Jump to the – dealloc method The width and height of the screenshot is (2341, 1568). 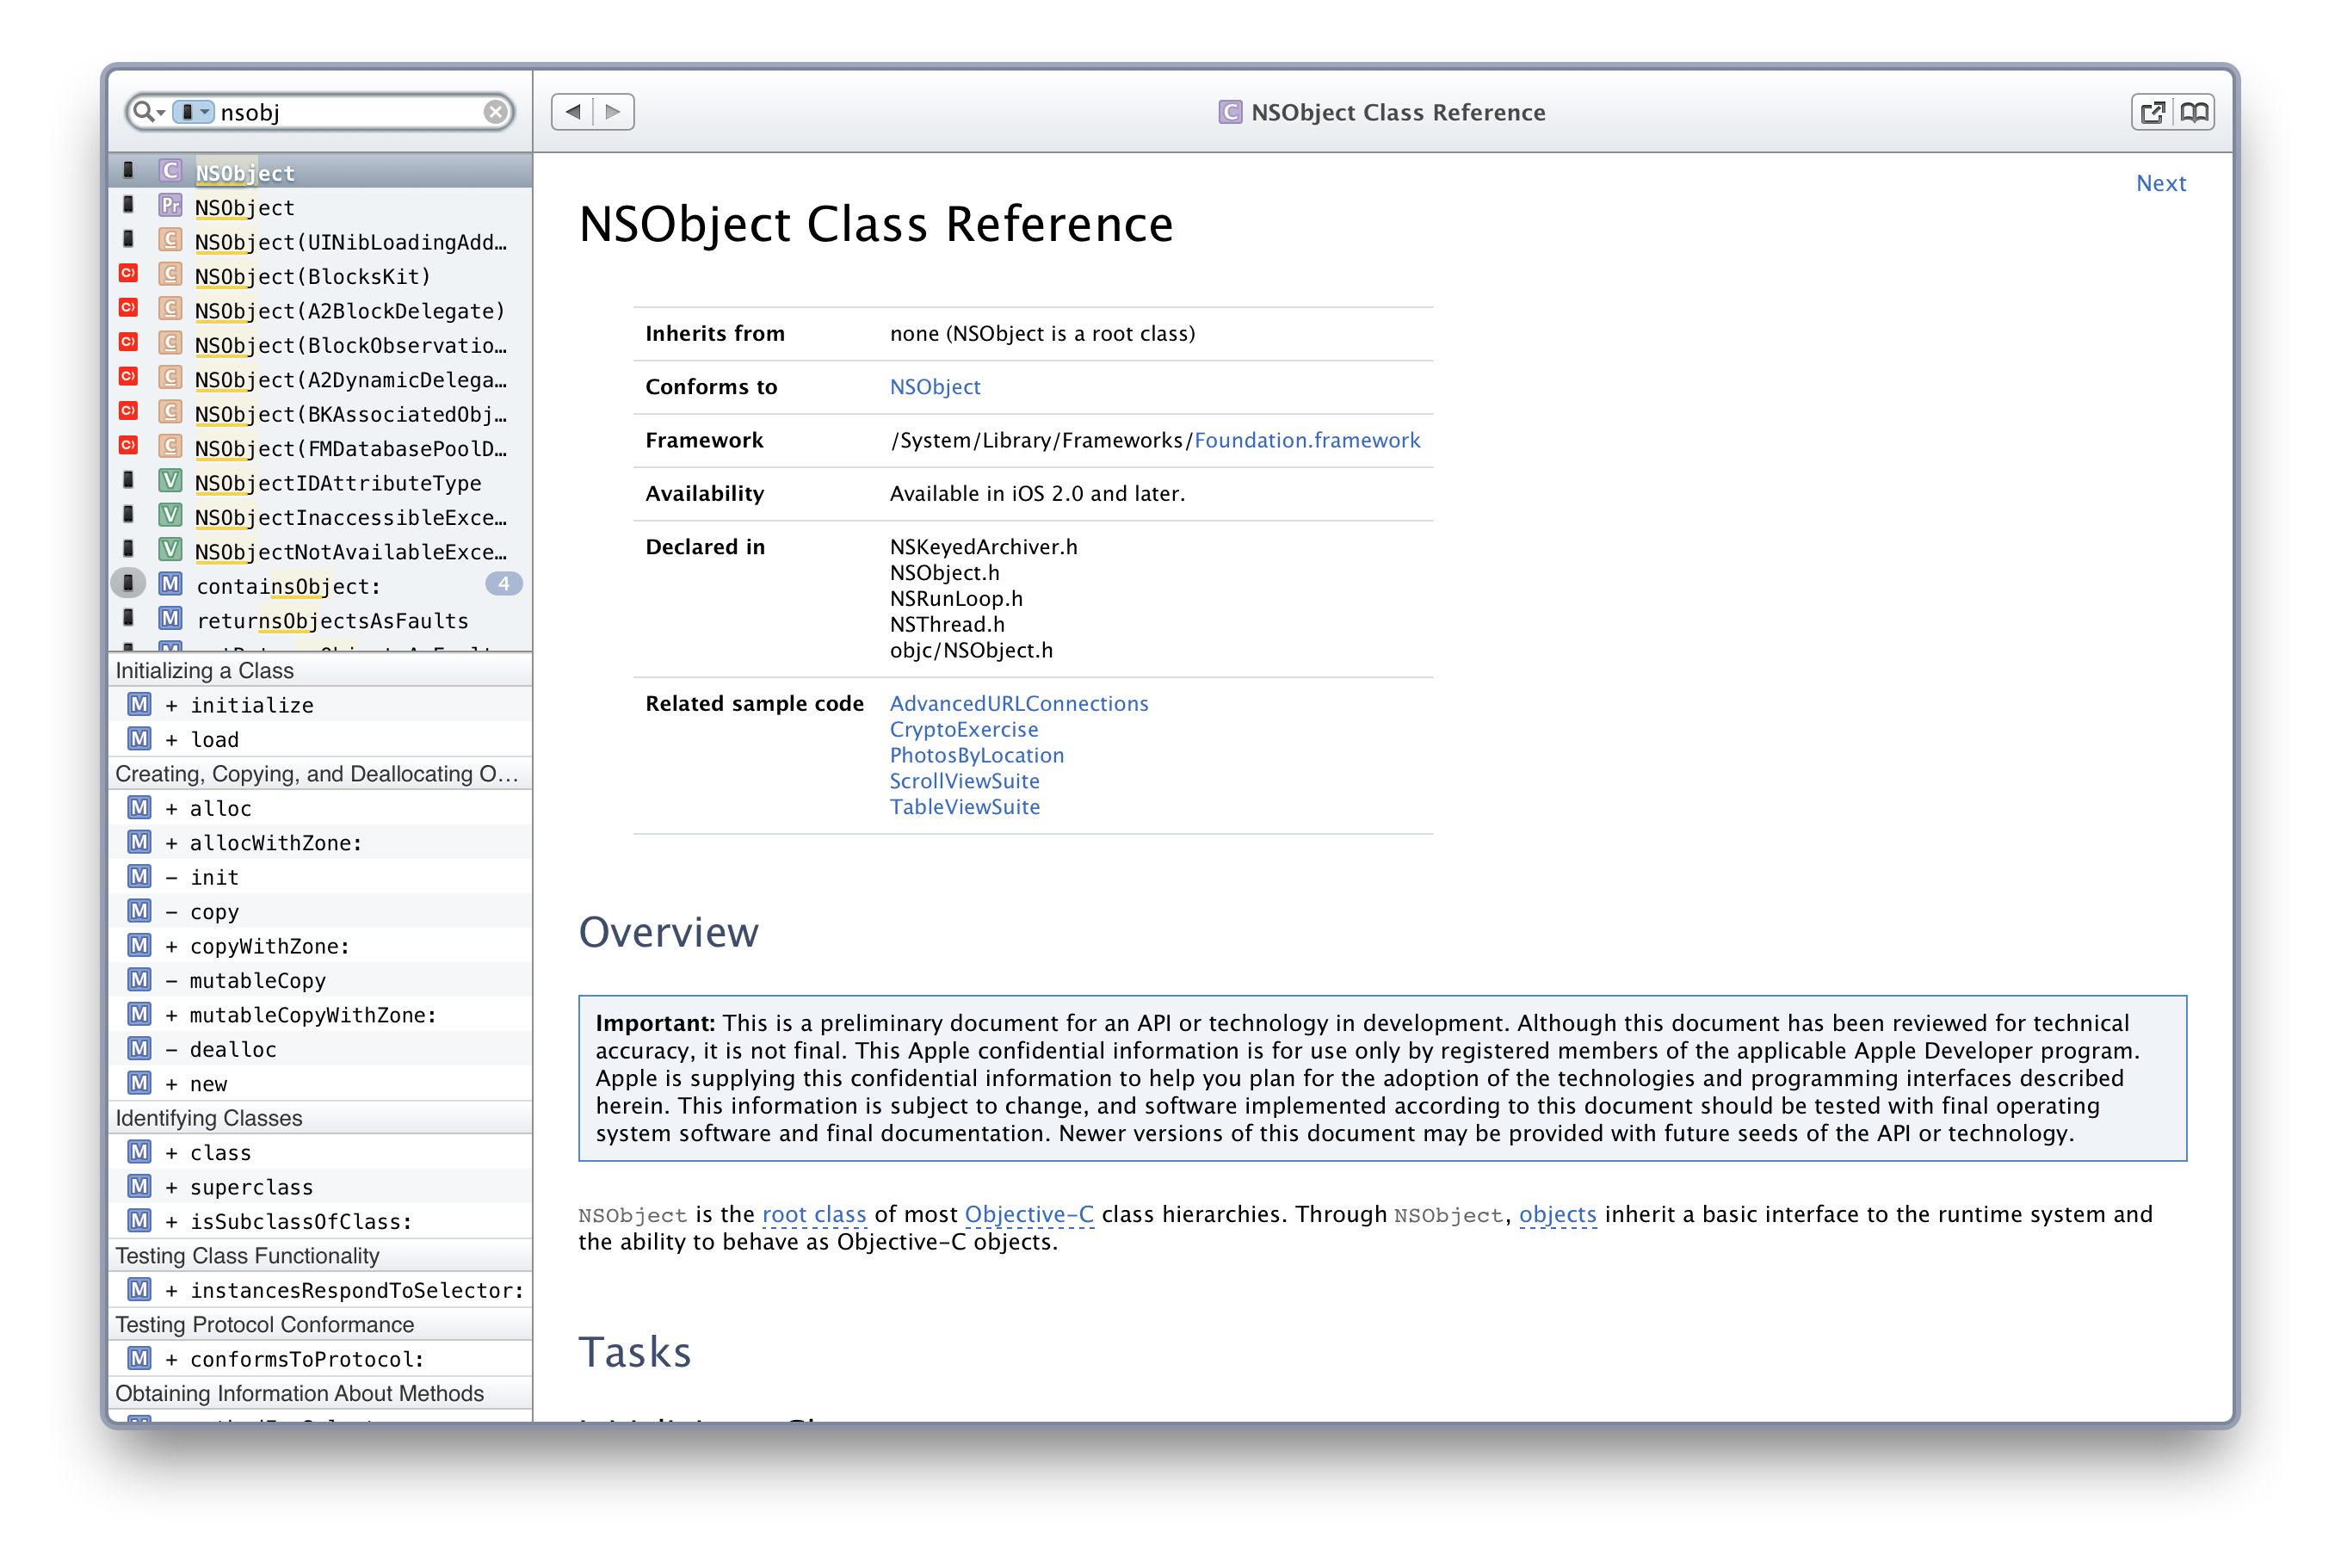(232, 1049)
